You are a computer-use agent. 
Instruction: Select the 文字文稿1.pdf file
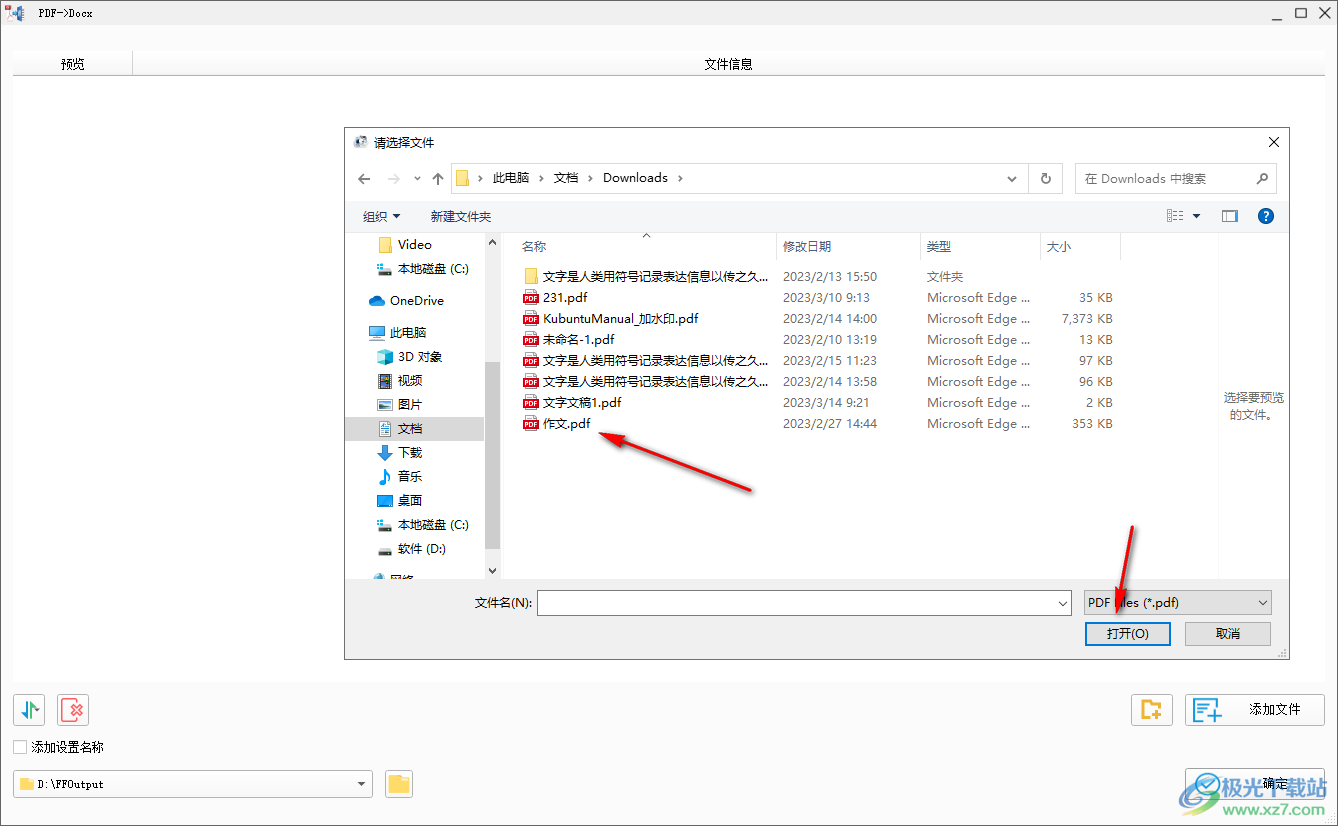572,402
